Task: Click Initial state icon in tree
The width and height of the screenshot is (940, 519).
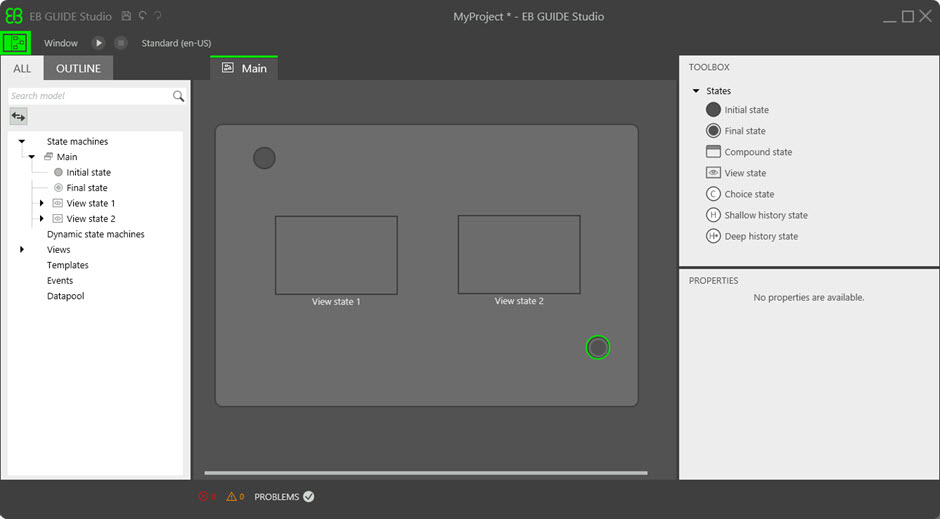Action: pos(58,173)
